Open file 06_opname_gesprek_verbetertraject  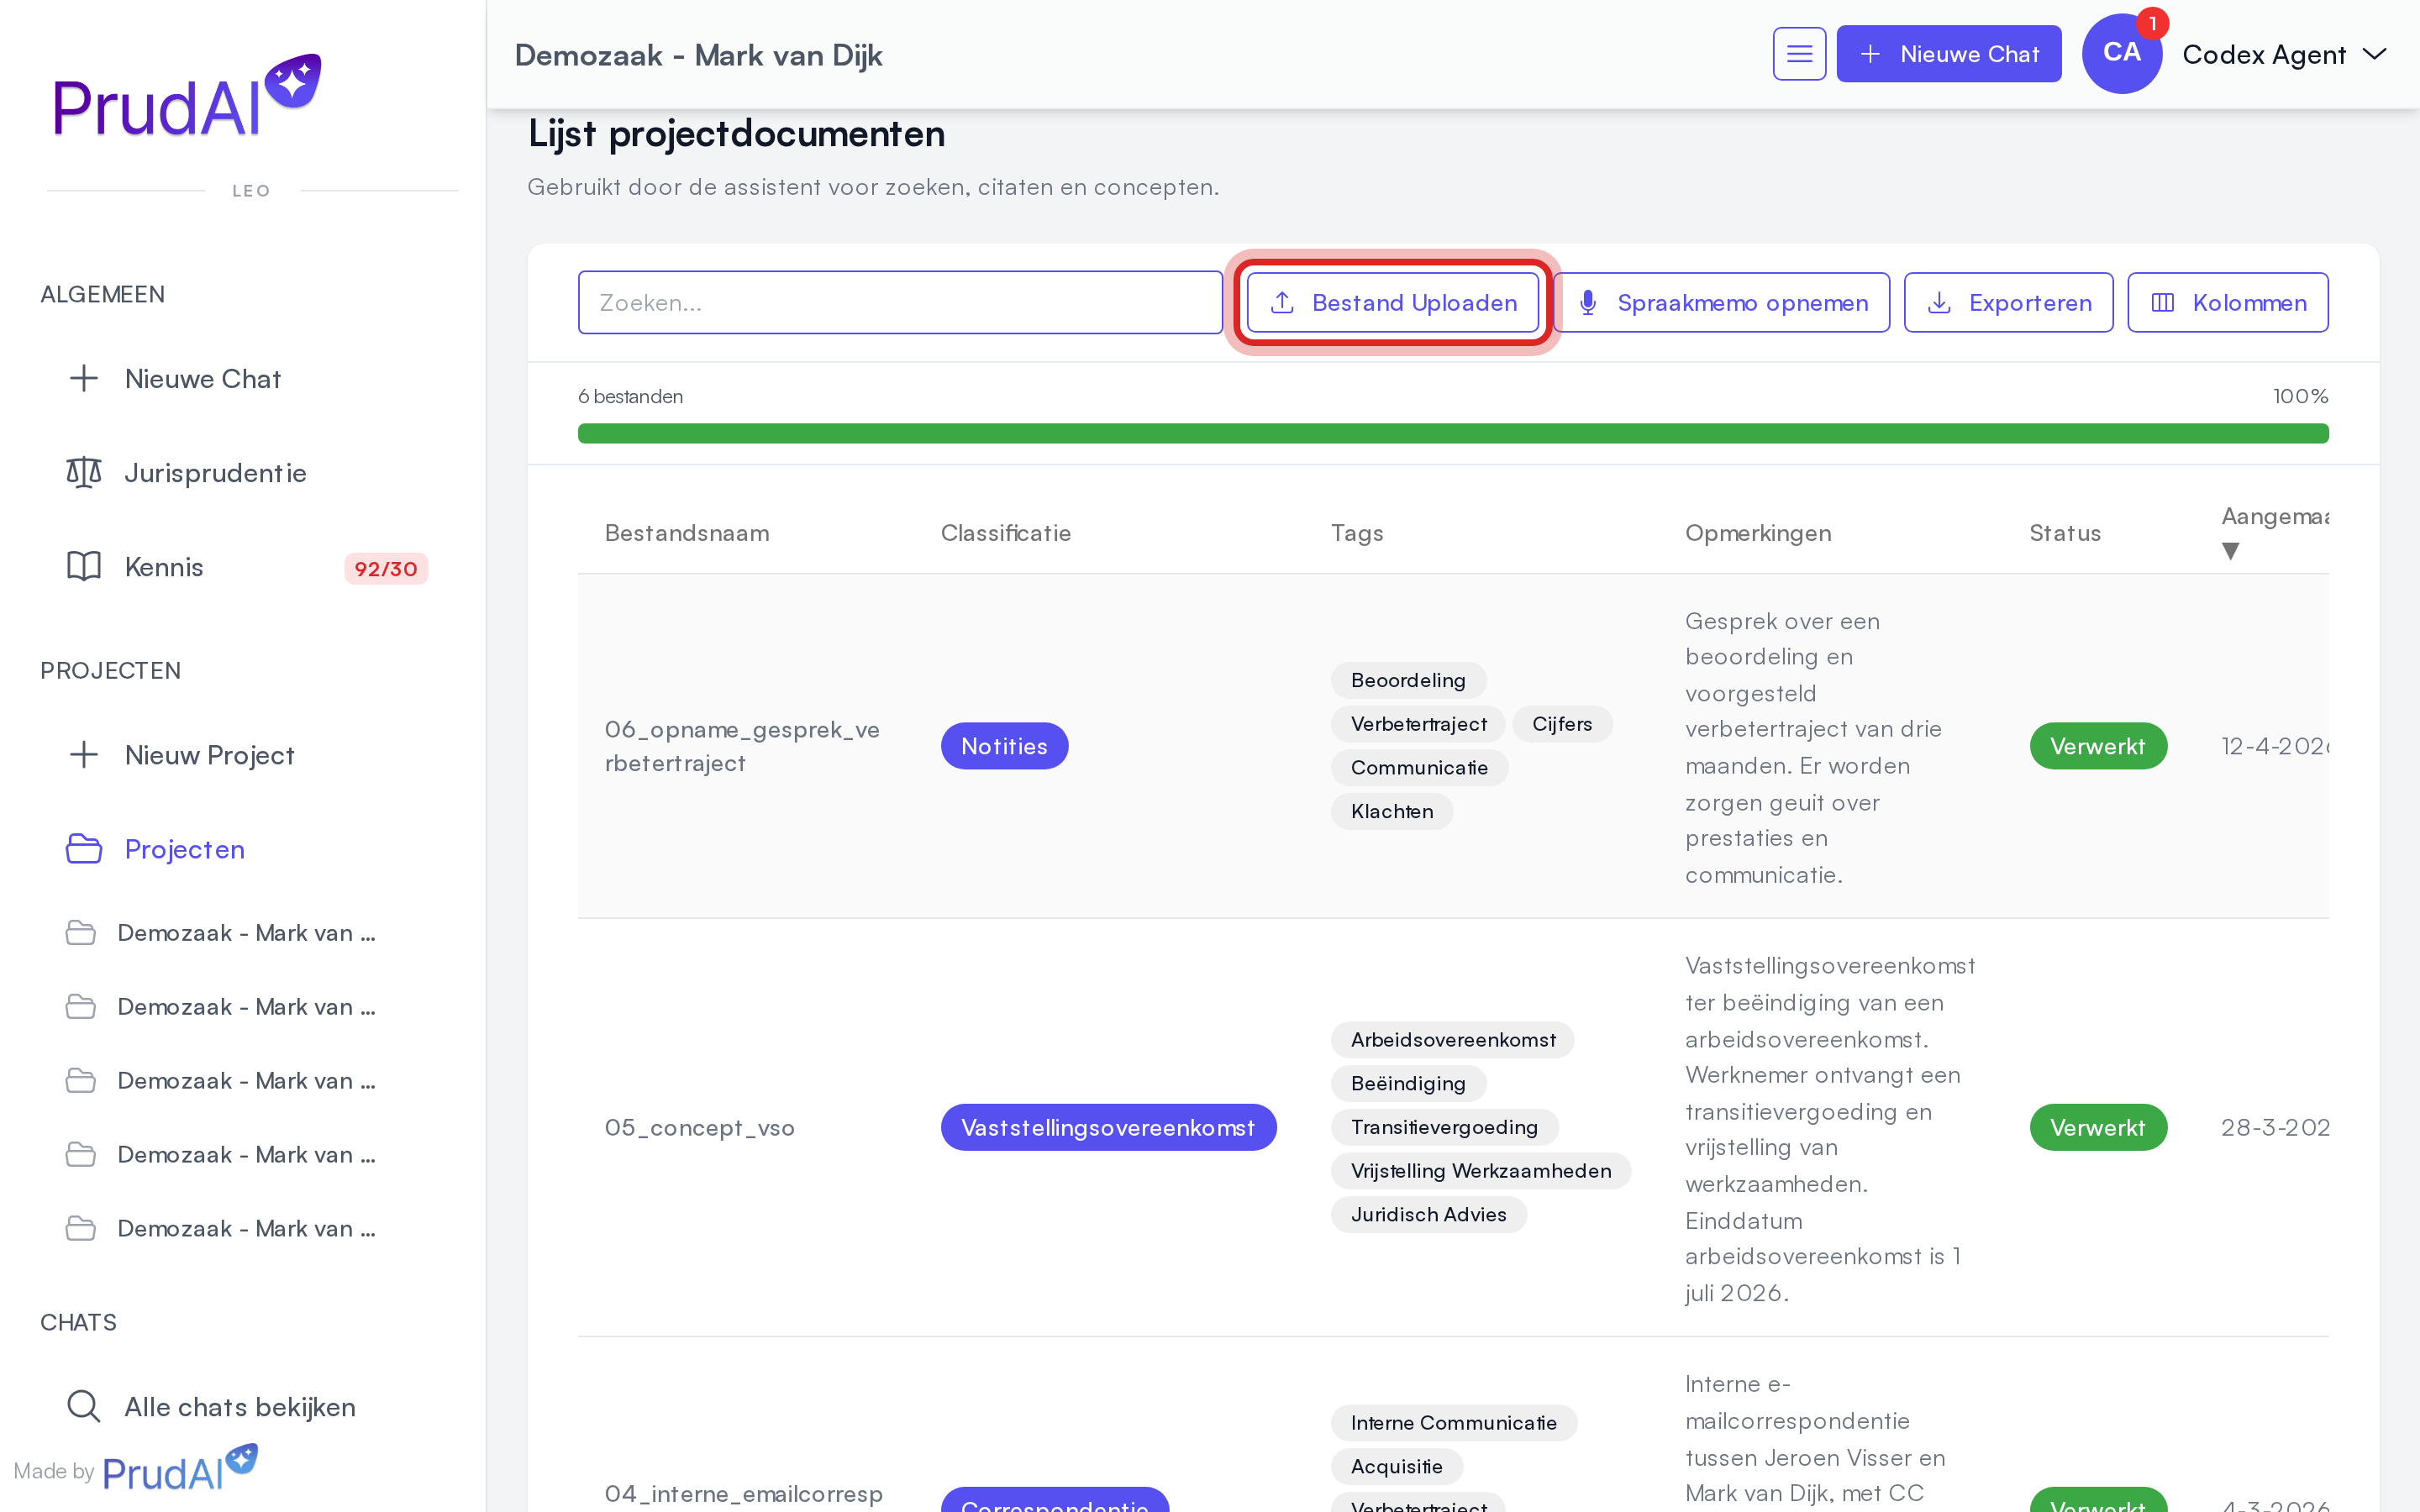click(x=742, y=746)
